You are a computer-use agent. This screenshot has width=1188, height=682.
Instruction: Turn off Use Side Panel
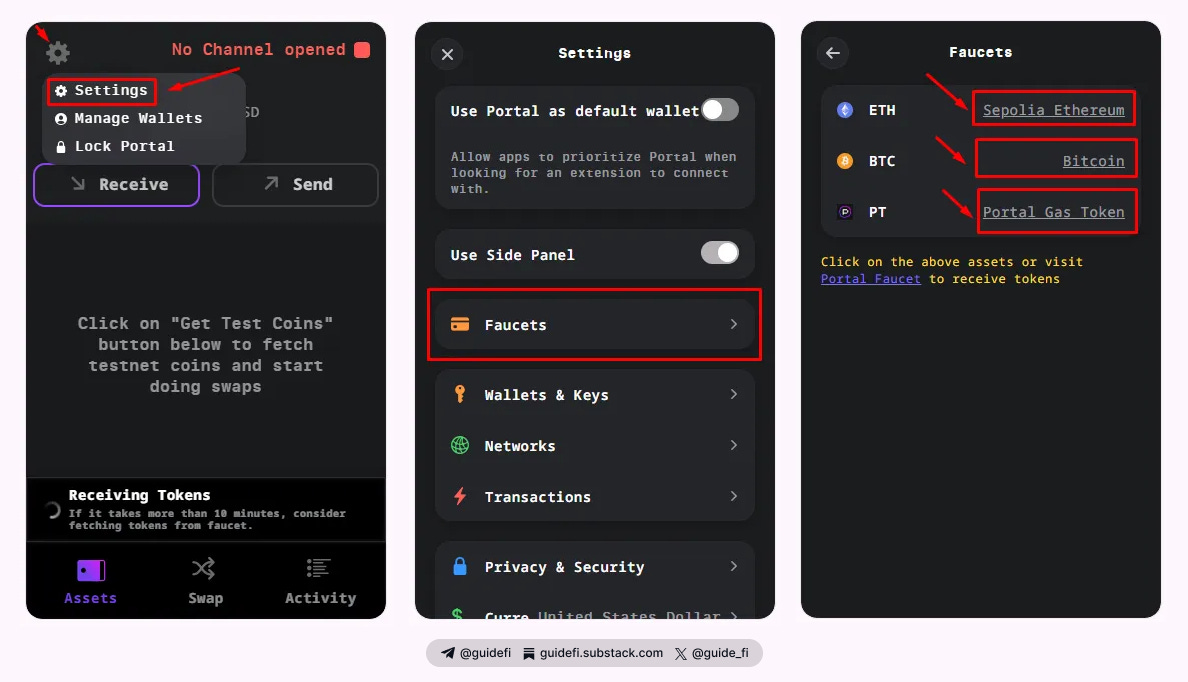click(722, 254)
